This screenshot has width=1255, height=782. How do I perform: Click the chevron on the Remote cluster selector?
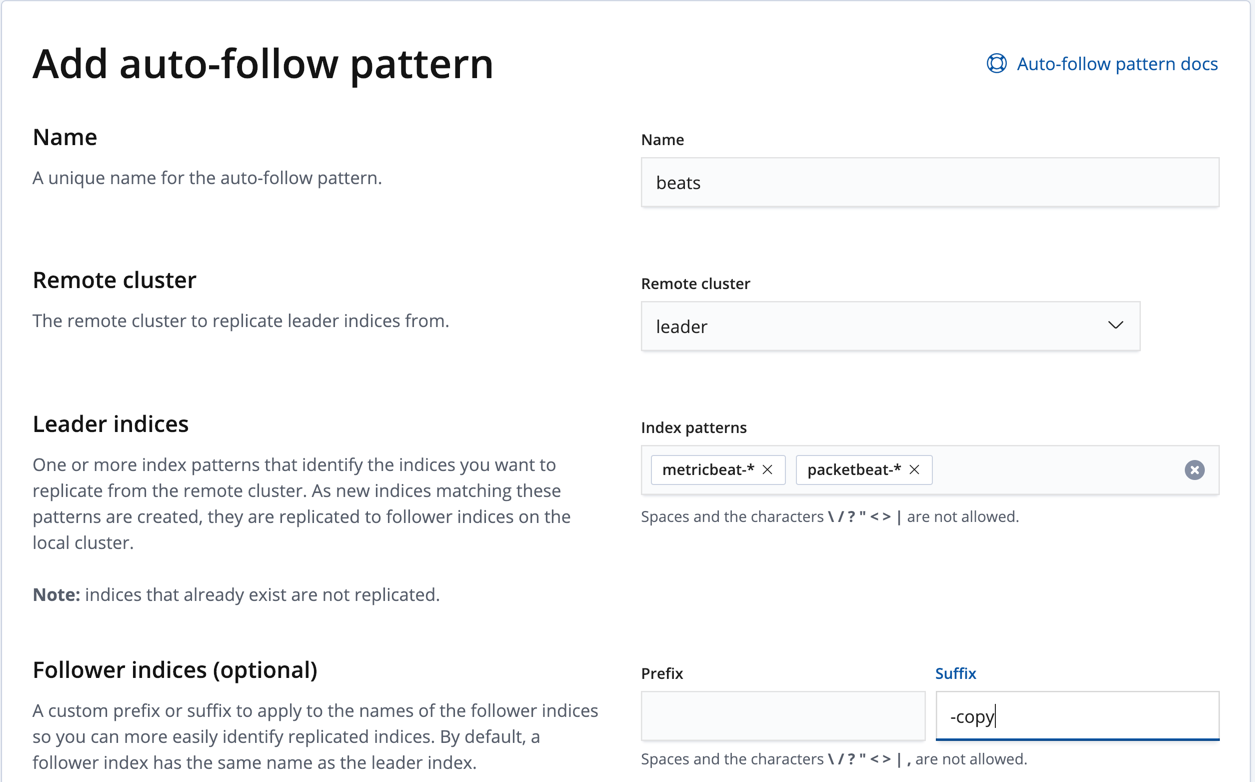point(1114,325)
